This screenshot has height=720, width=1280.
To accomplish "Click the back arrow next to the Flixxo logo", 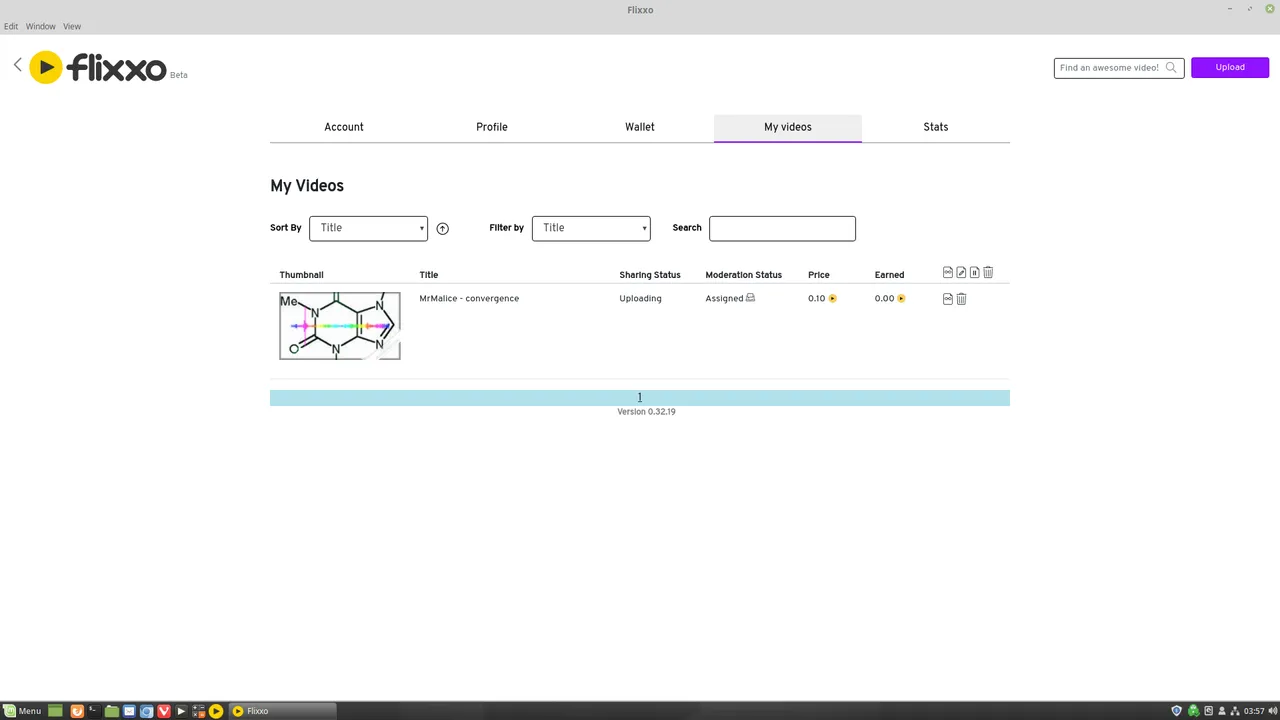I will (x=17, y=65).
